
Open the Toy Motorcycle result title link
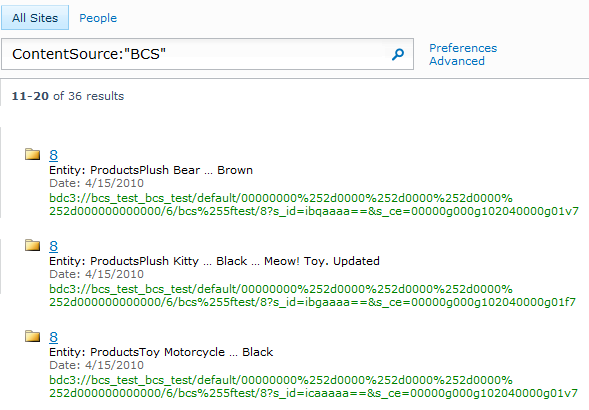pos(54,337)
